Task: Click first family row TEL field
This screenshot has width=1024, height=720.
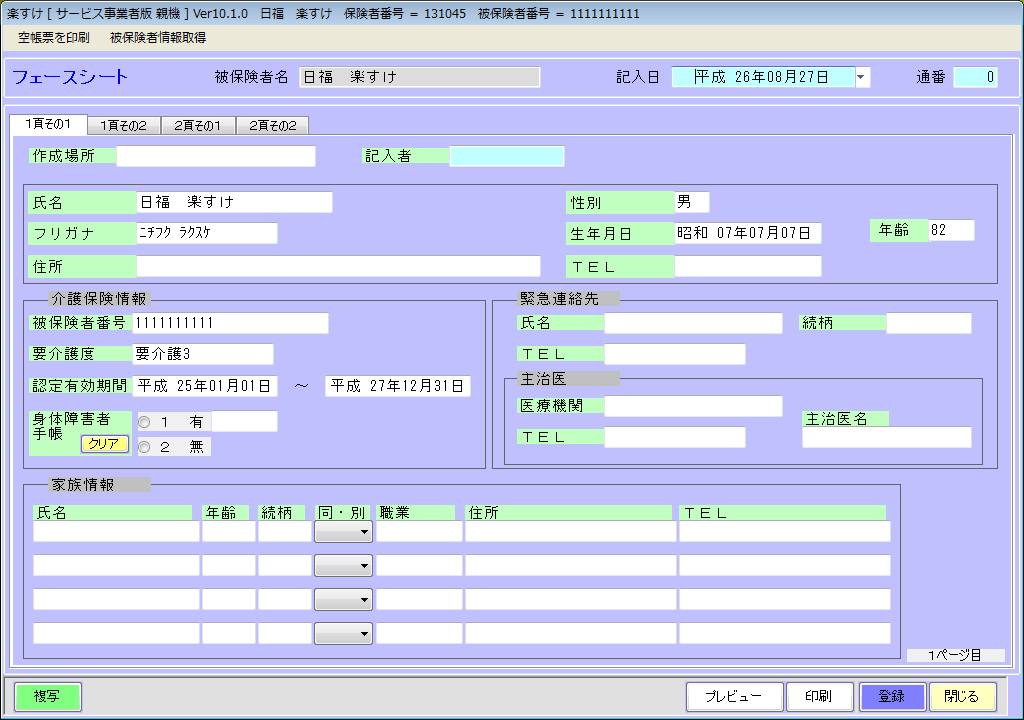Action: point(785,532)
